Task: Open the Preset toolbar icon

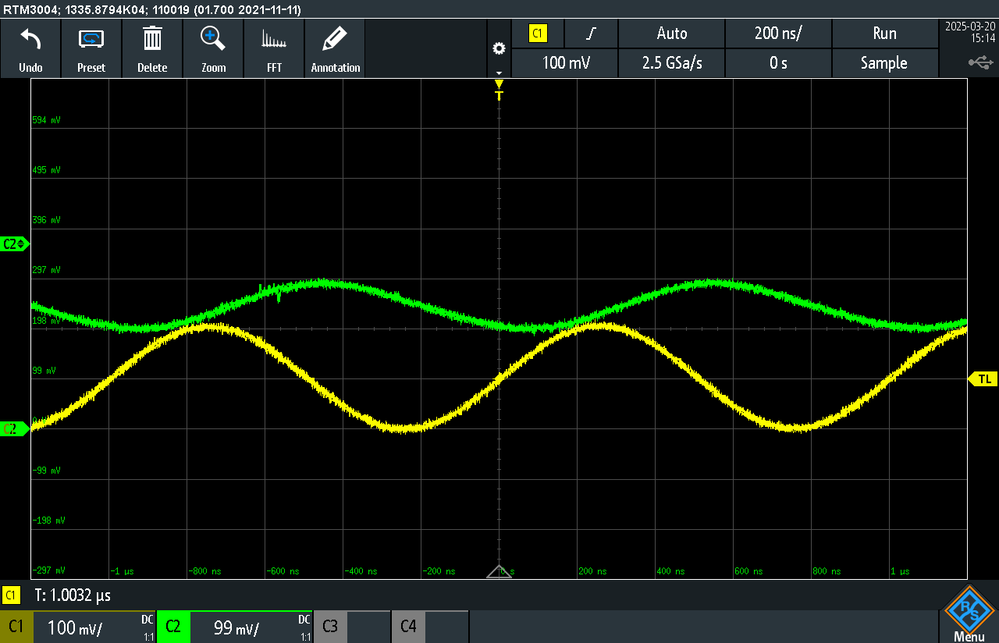Action: tap(91, 49)
